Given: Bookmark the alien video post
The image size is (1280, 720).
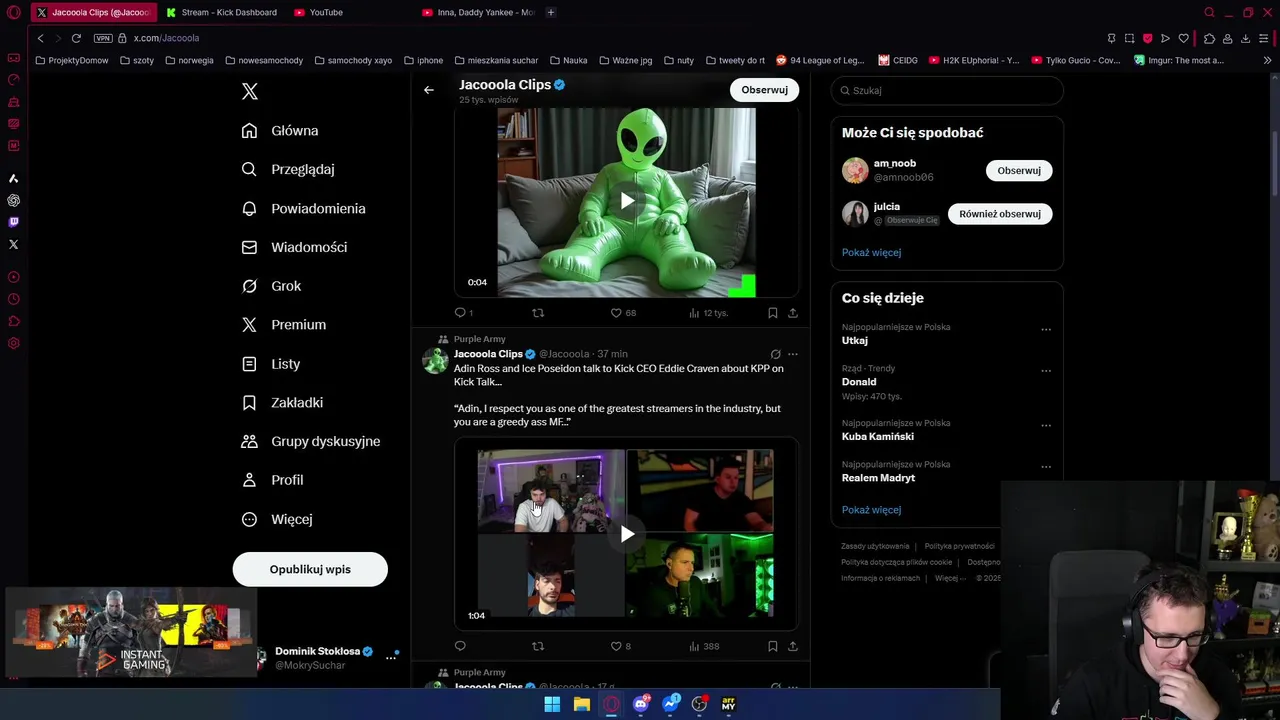Looking at the screenshot, I should [x=772, y=313].
